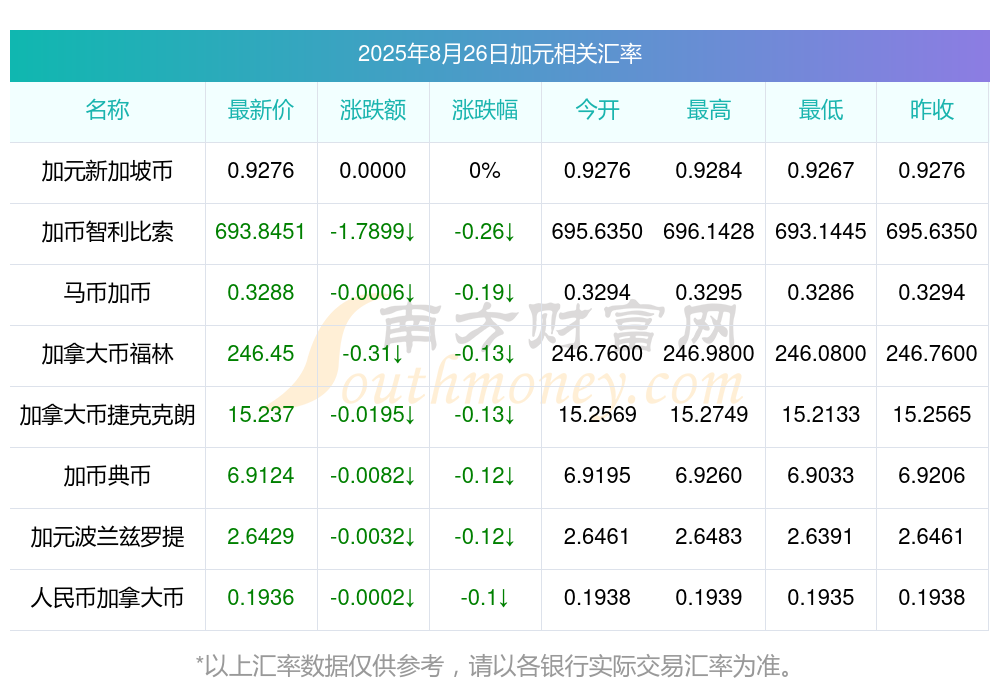
Task: Click change amount -0.31↓
Action: pyautogui.click(x=372, y=353)
